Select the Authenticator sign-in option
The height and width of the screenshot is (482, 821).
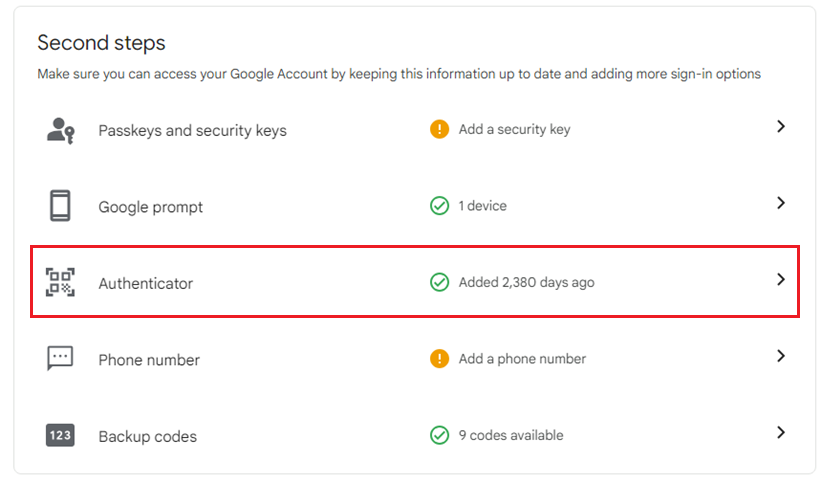[415, 282]
